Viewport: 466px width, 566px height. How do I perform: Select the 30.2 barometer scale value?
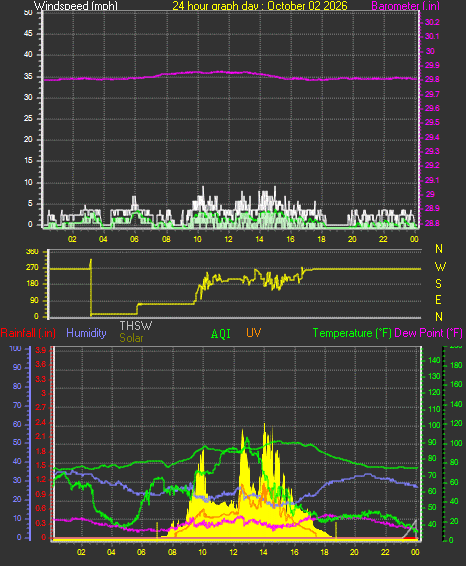point(432,22)
